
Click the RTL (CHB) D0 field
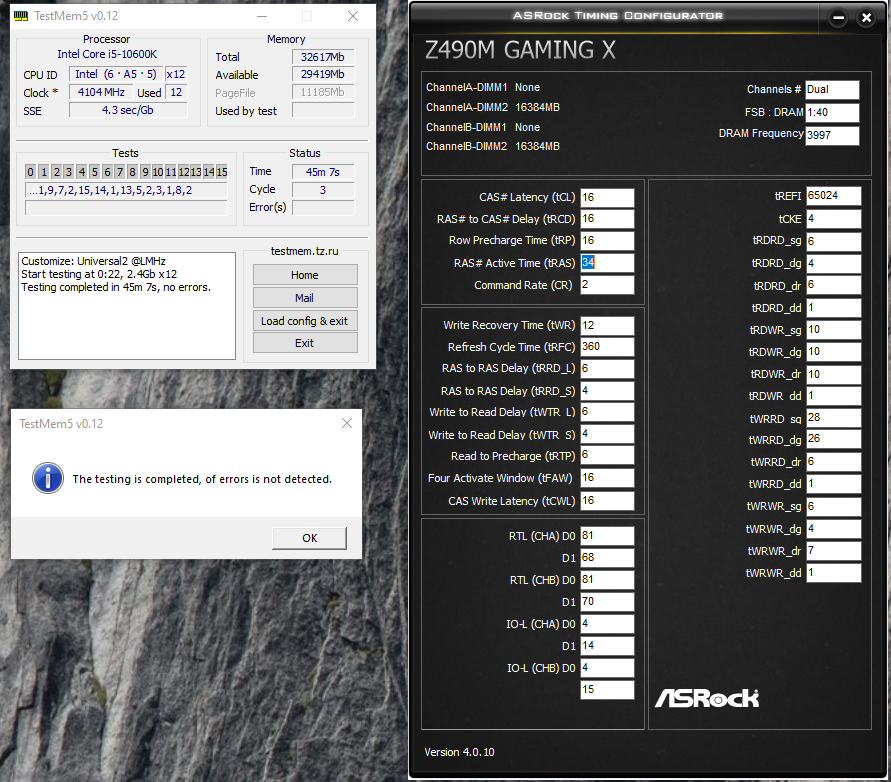[x=607, y=580]
